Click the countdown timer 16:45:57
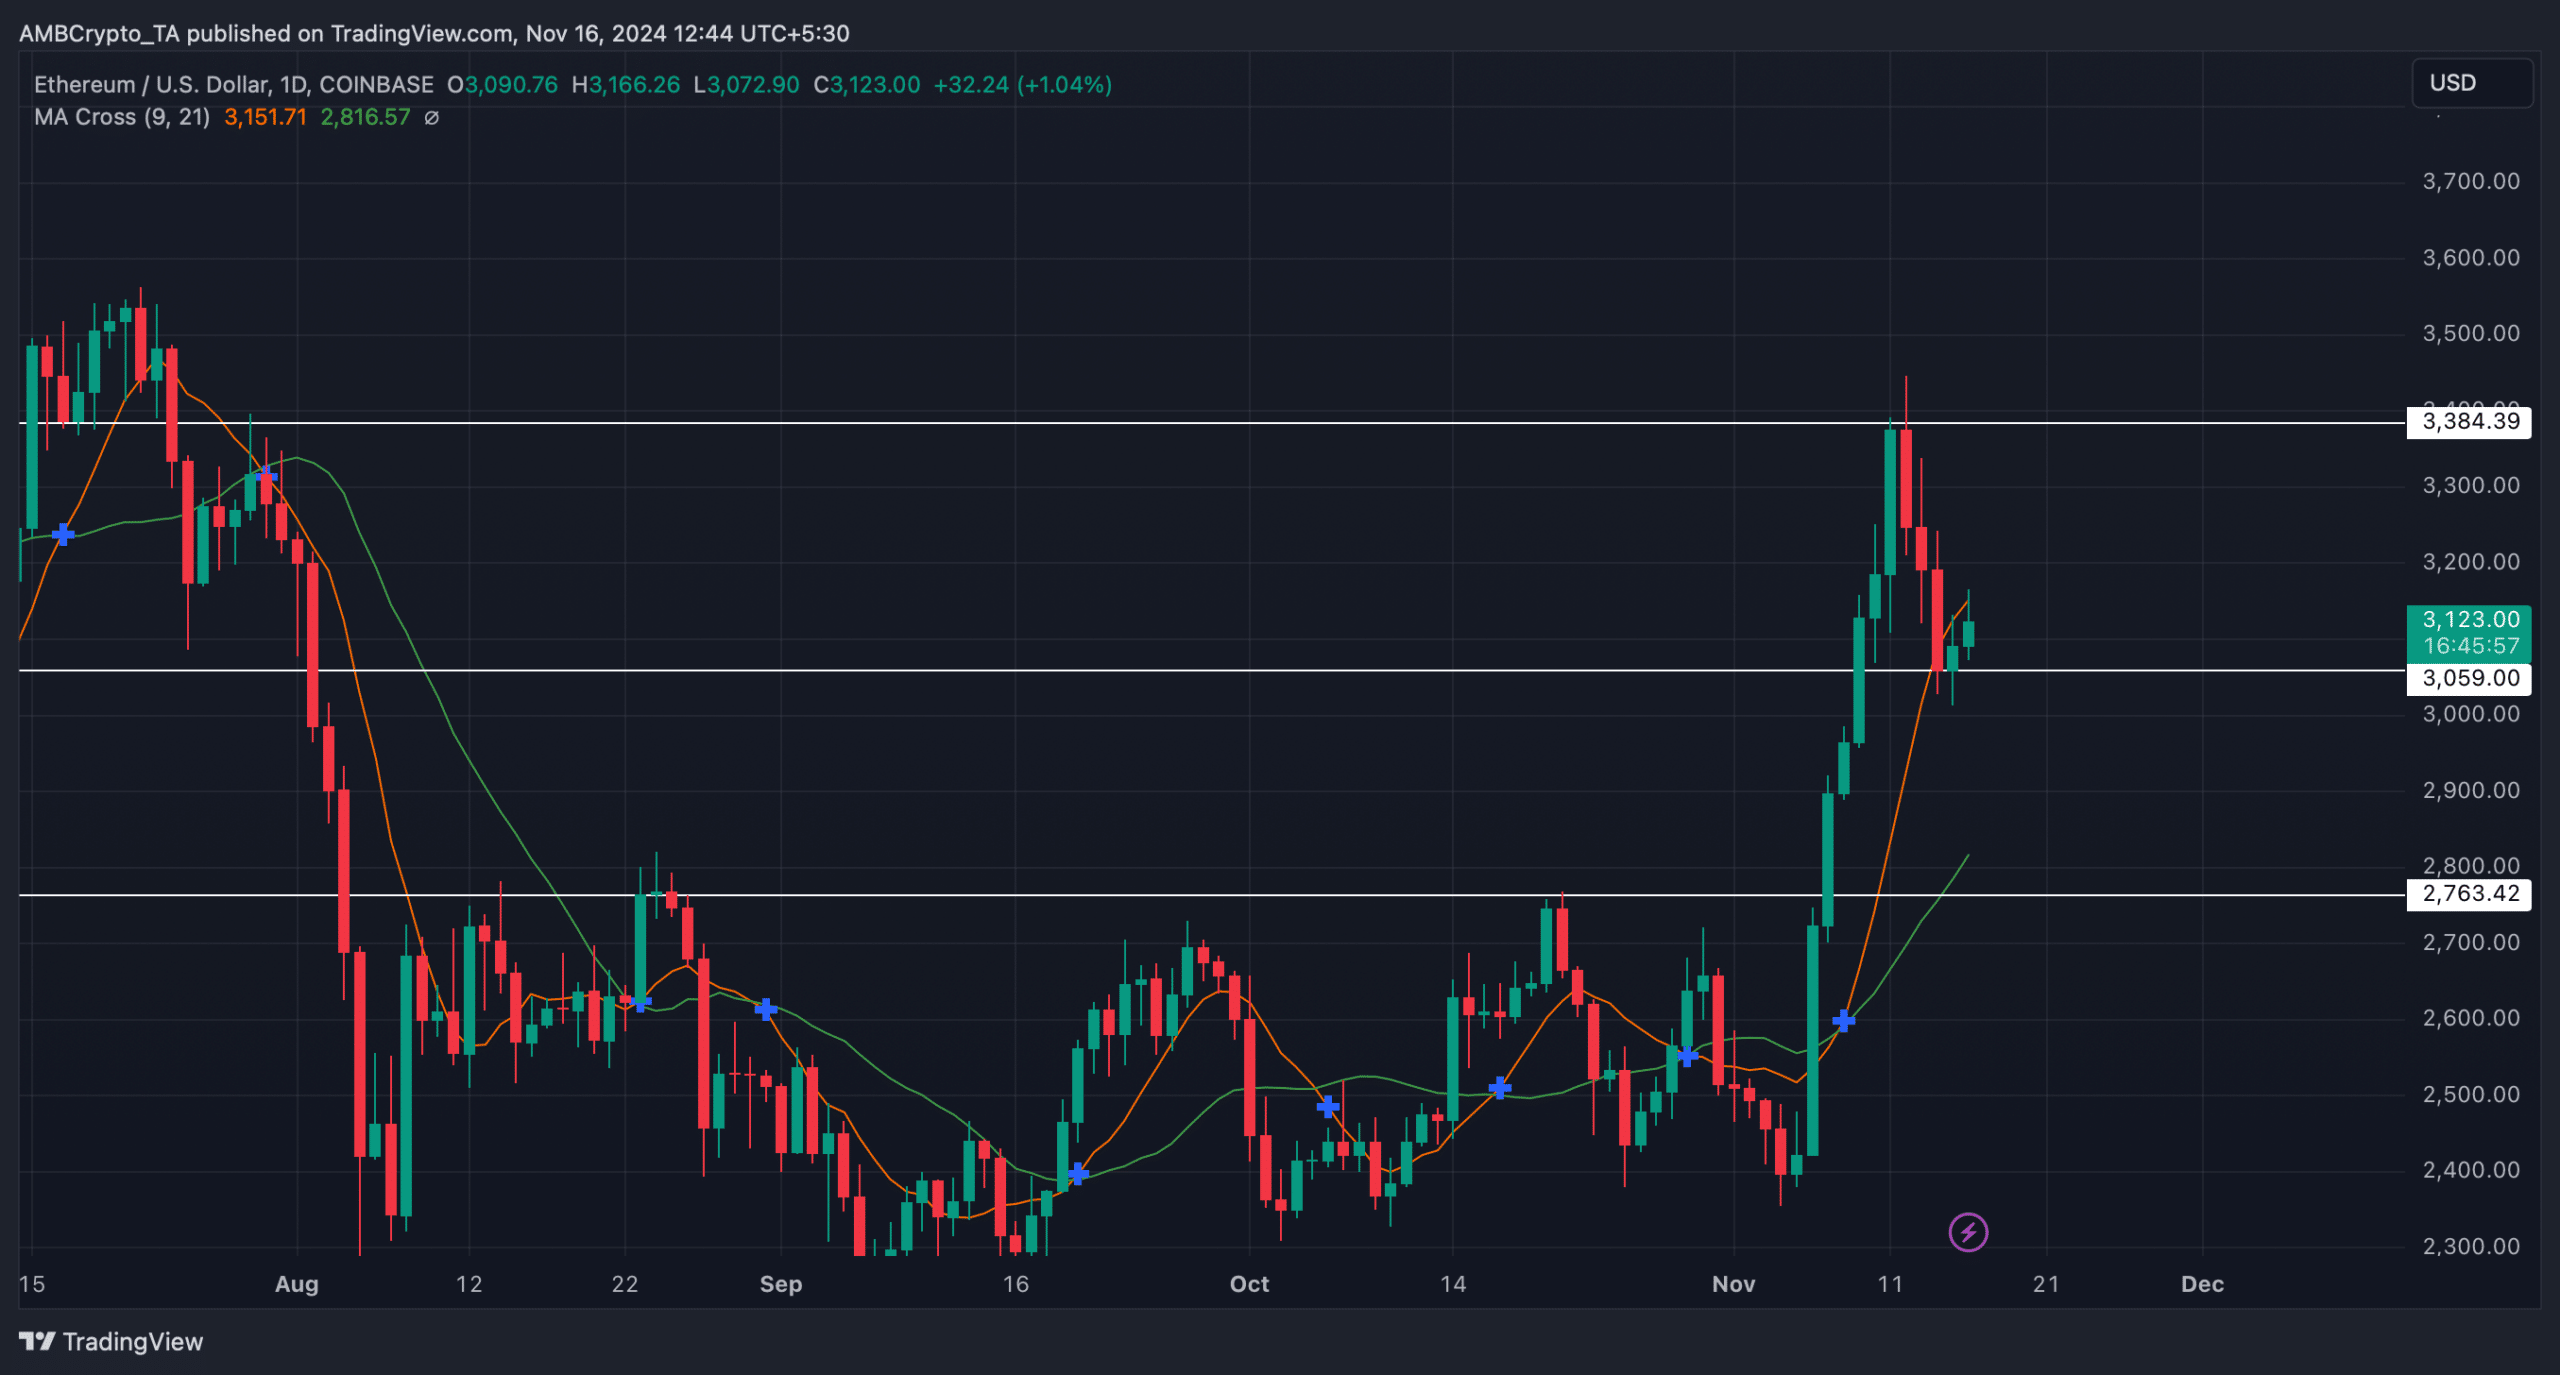Viewport: 2560px width, 1375px height. click(2471, 646)
